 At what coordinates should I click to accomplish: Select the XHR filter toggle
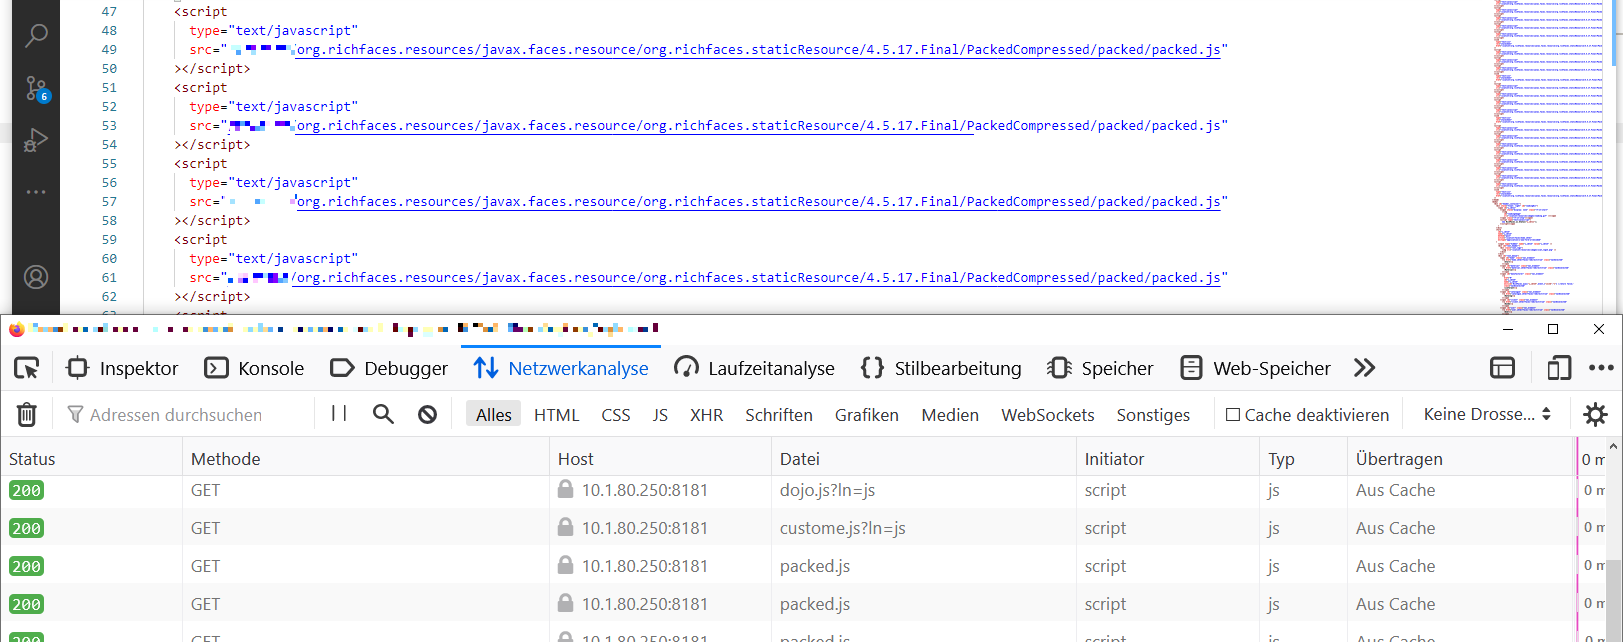click(x=706, y=415)
